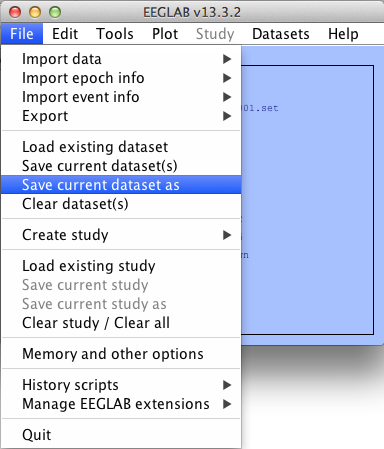This screenshot has height=449, width=384.
Task: Open the Help menu
Action: point(343,34)
